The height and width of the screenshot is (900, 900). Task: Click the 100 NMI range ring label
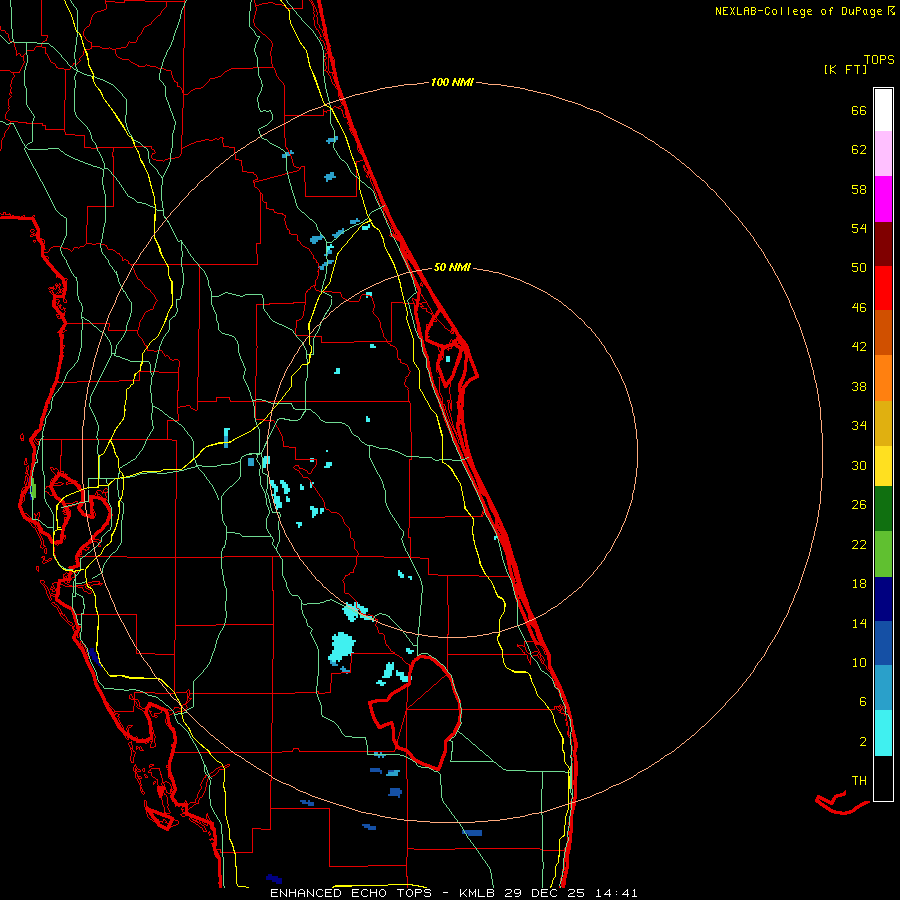coord(452,83)
